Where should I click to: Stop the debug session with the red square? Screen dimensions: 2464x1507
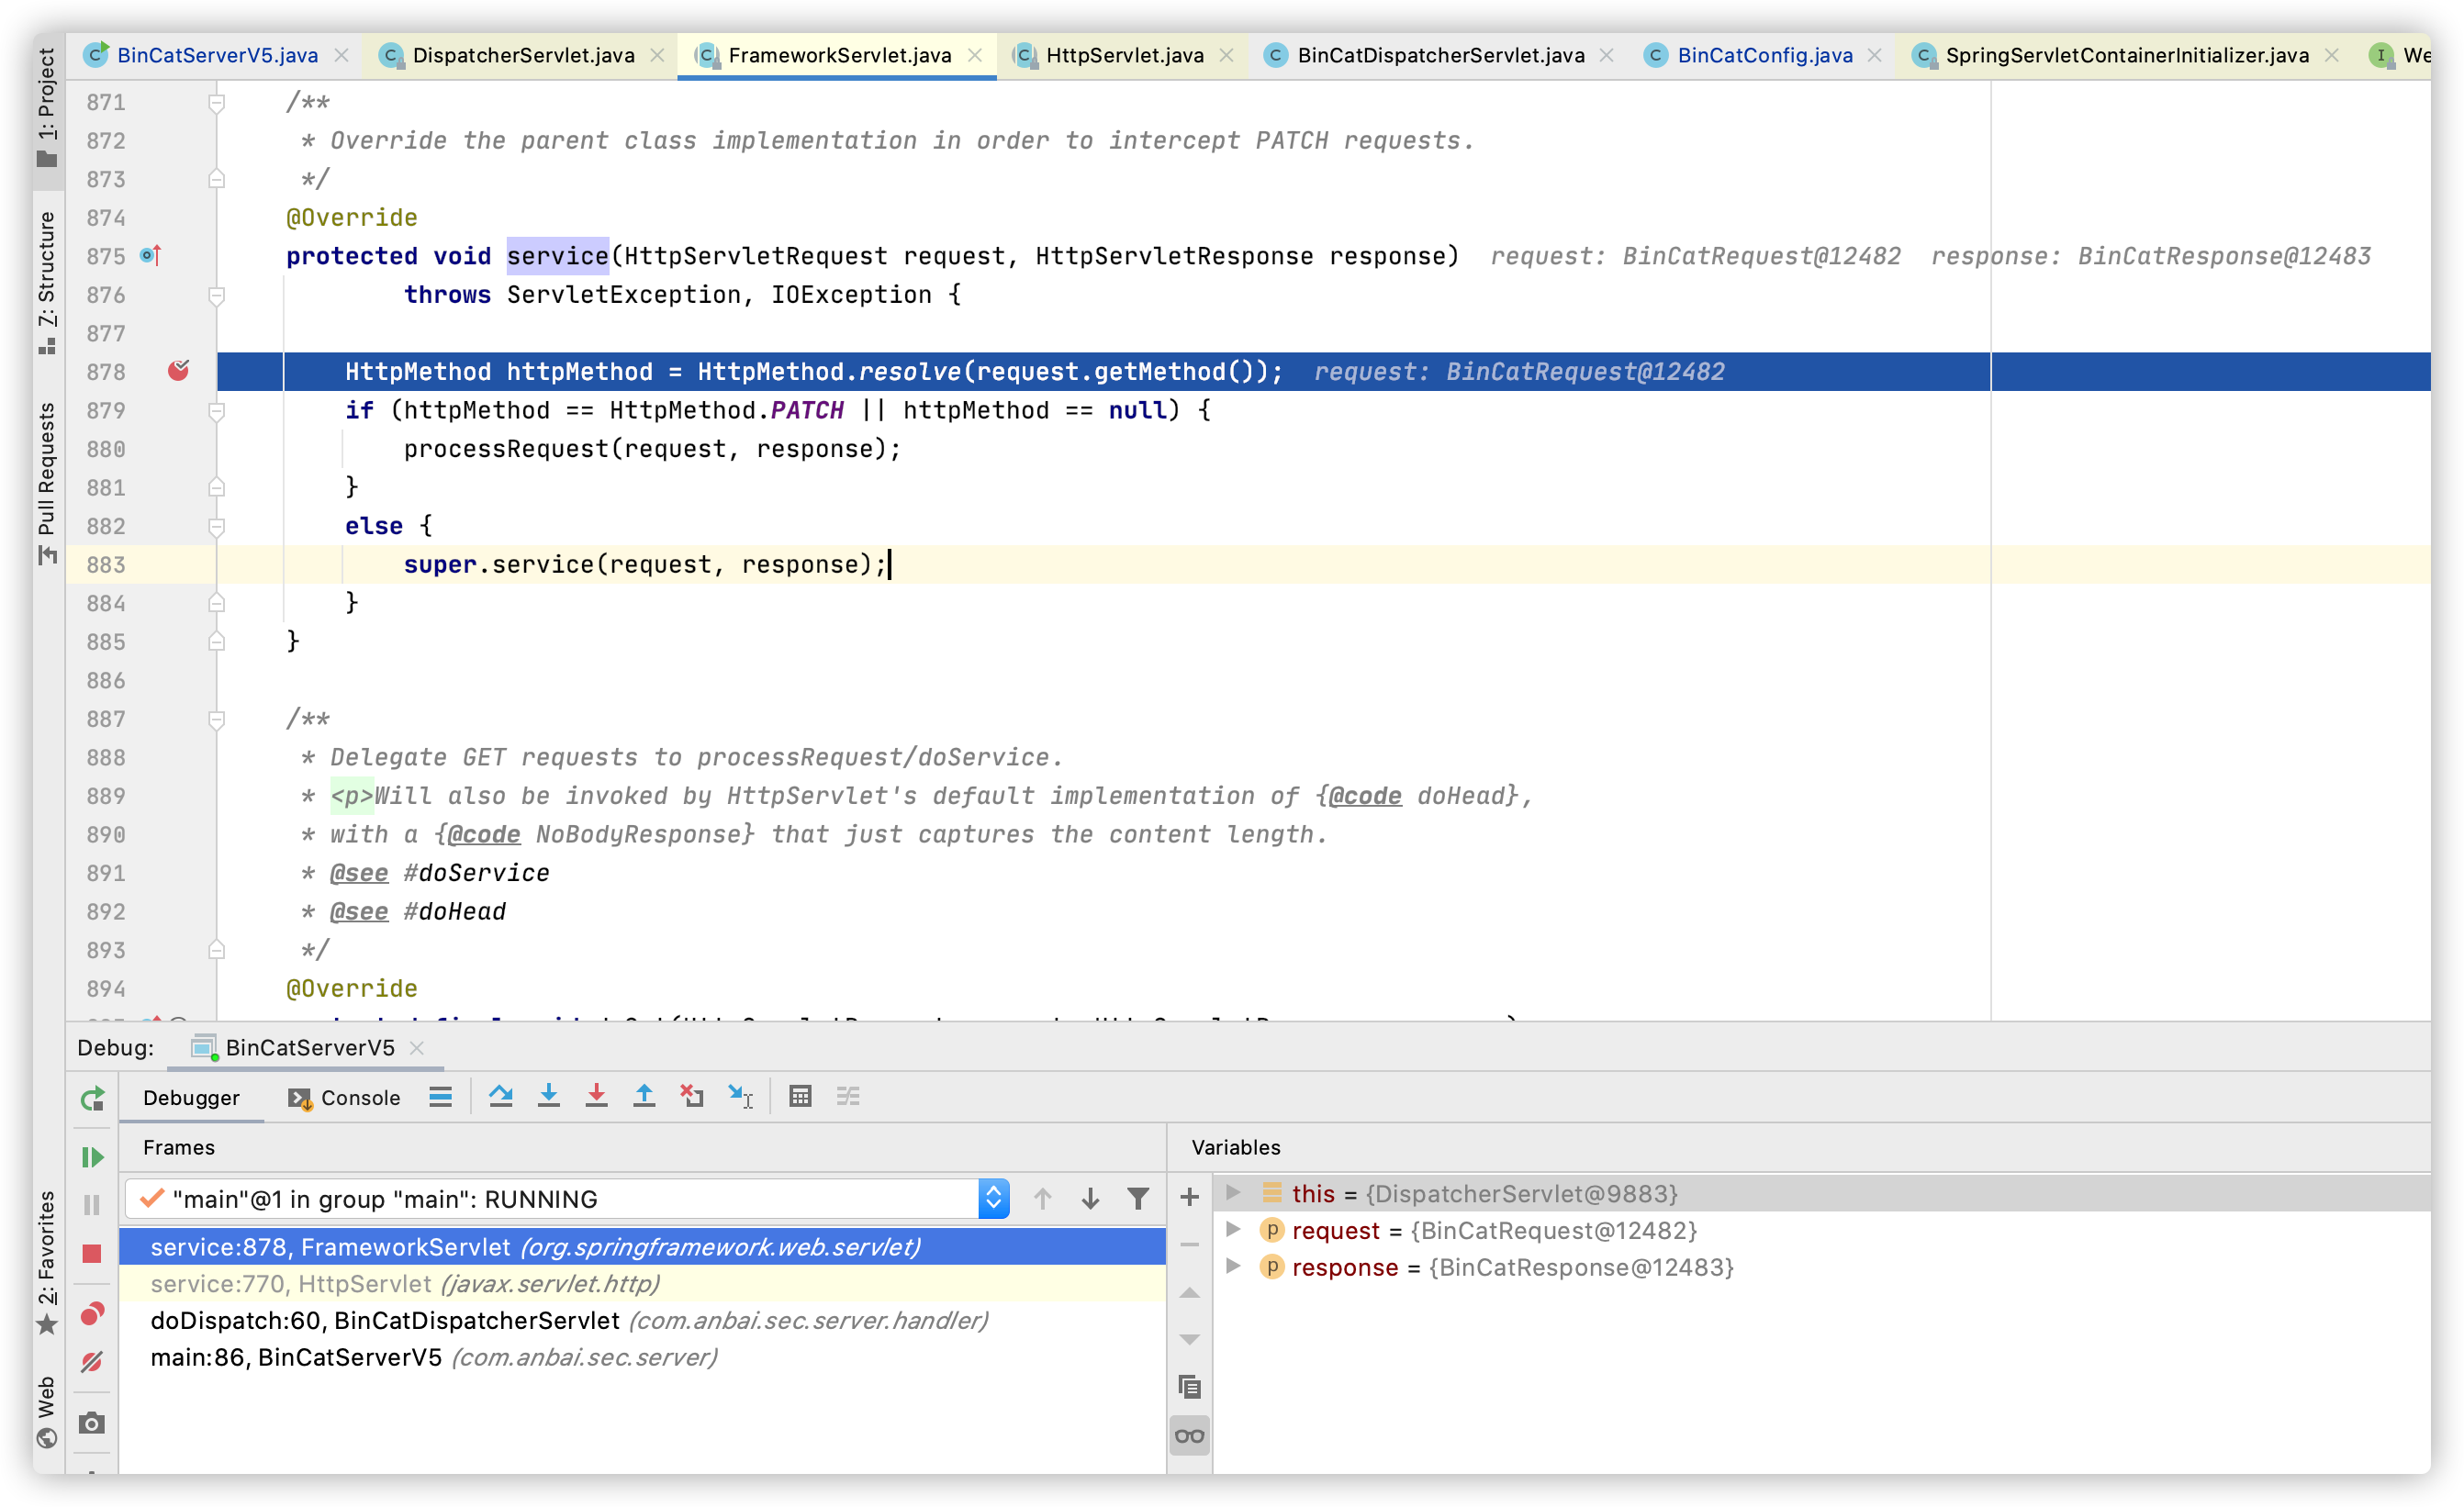click(x=92, y=1253)
